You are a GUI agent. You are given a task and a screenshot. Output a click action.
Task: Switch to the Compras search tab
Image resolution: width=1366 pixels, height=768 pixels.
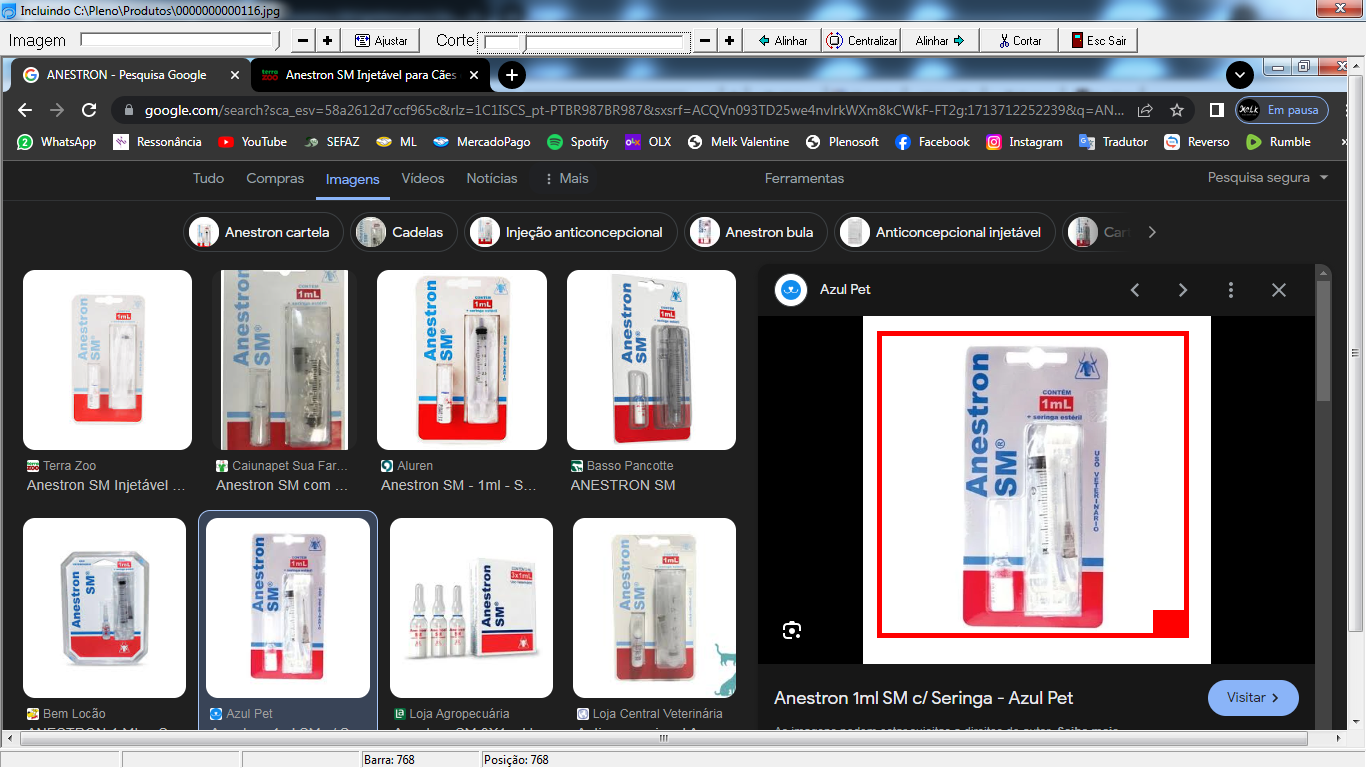pyautogui.click(x=275, y=178)
